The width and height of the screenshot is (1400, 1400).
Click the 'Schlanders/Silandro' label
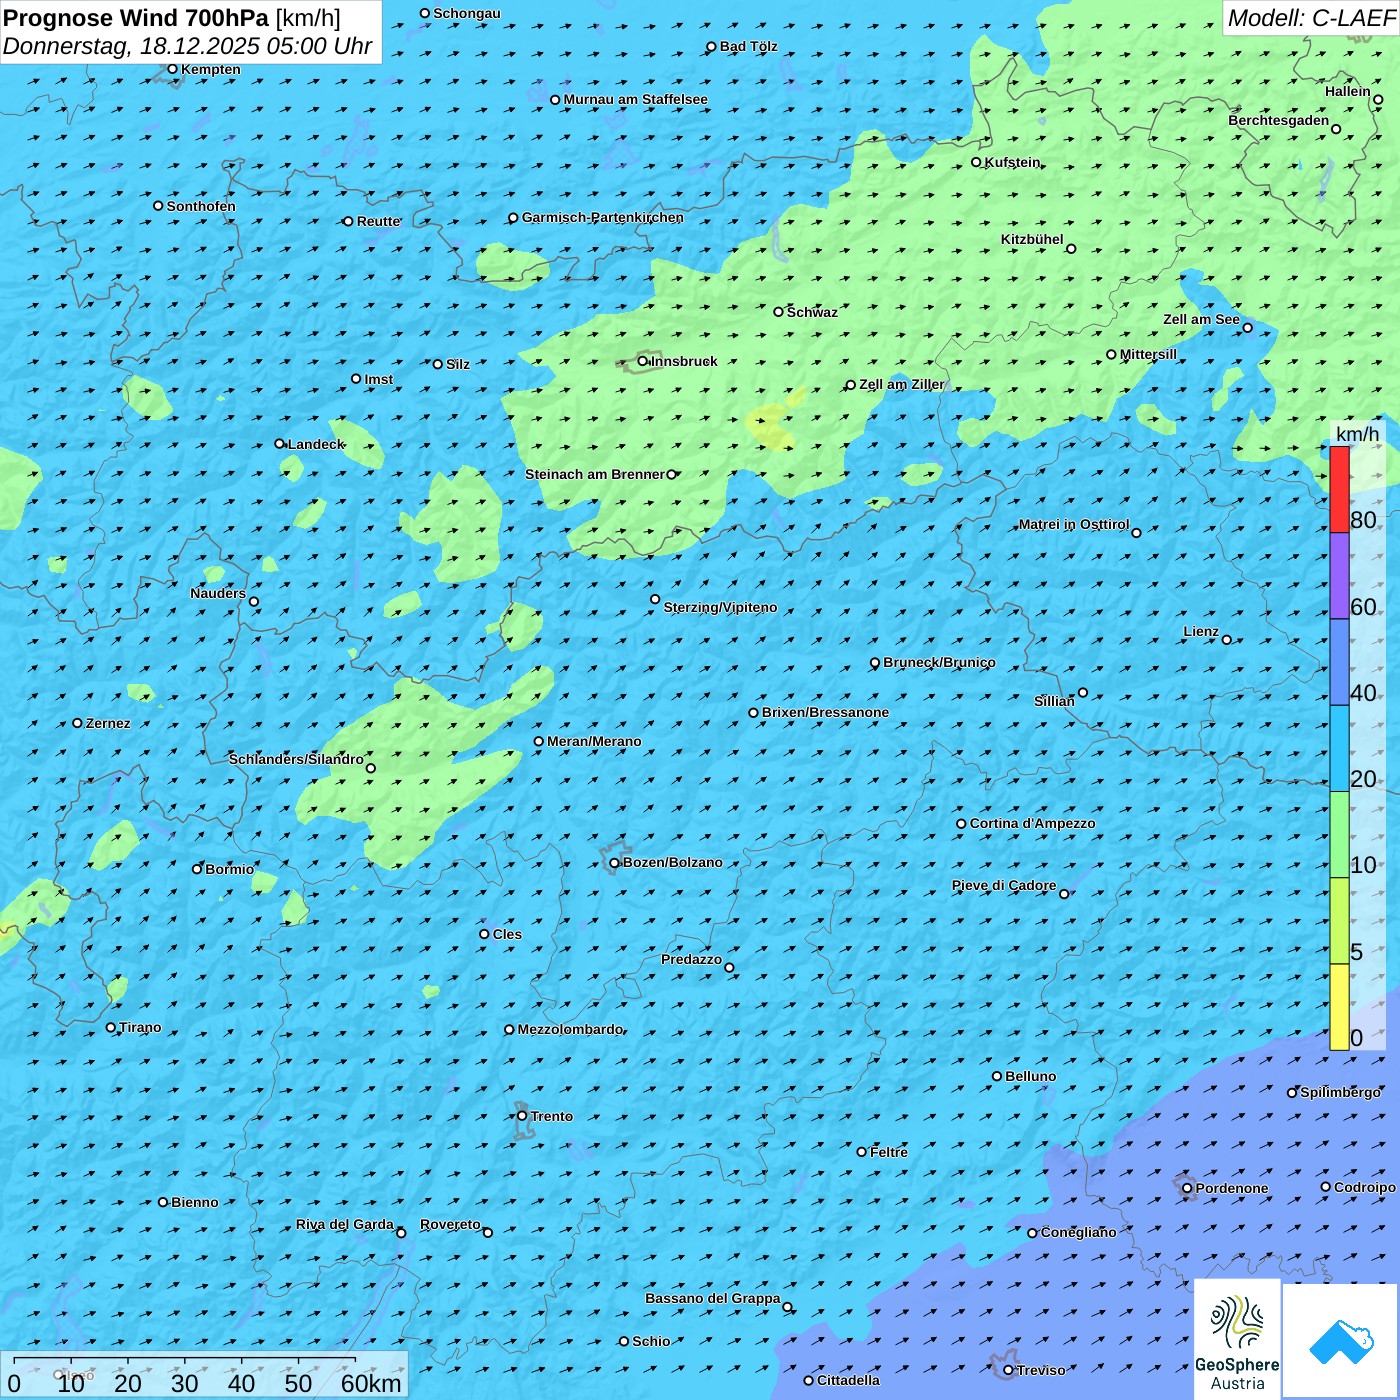point(296,759)
